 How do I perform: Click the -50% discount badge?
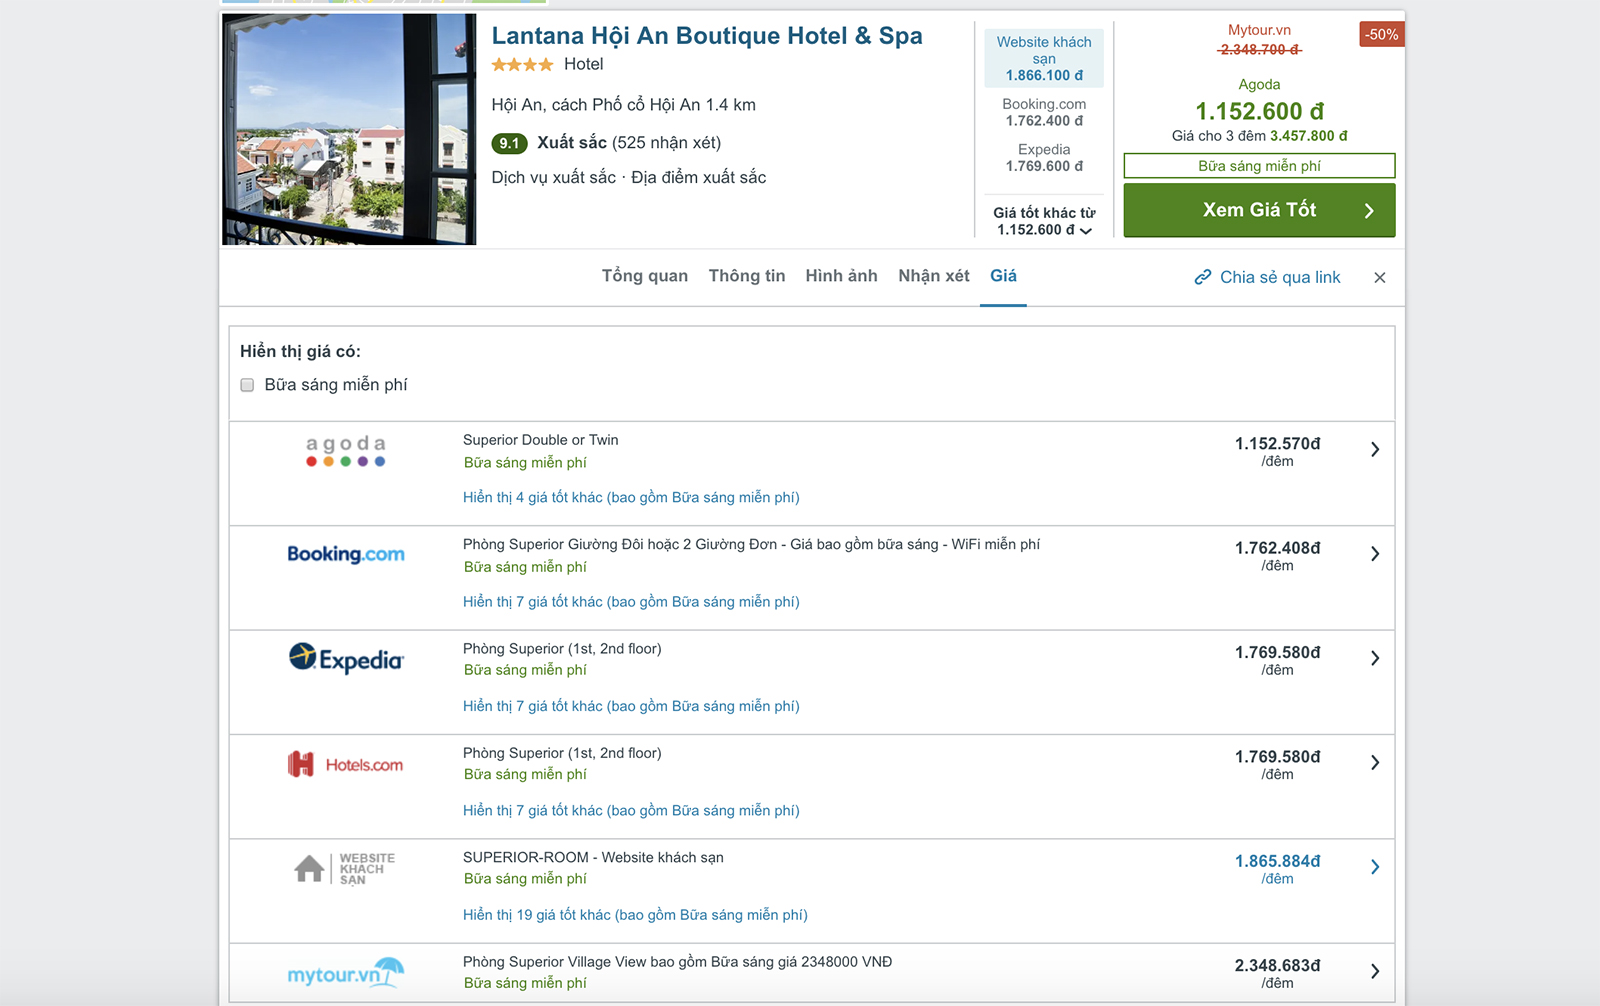coord(1382,35)
